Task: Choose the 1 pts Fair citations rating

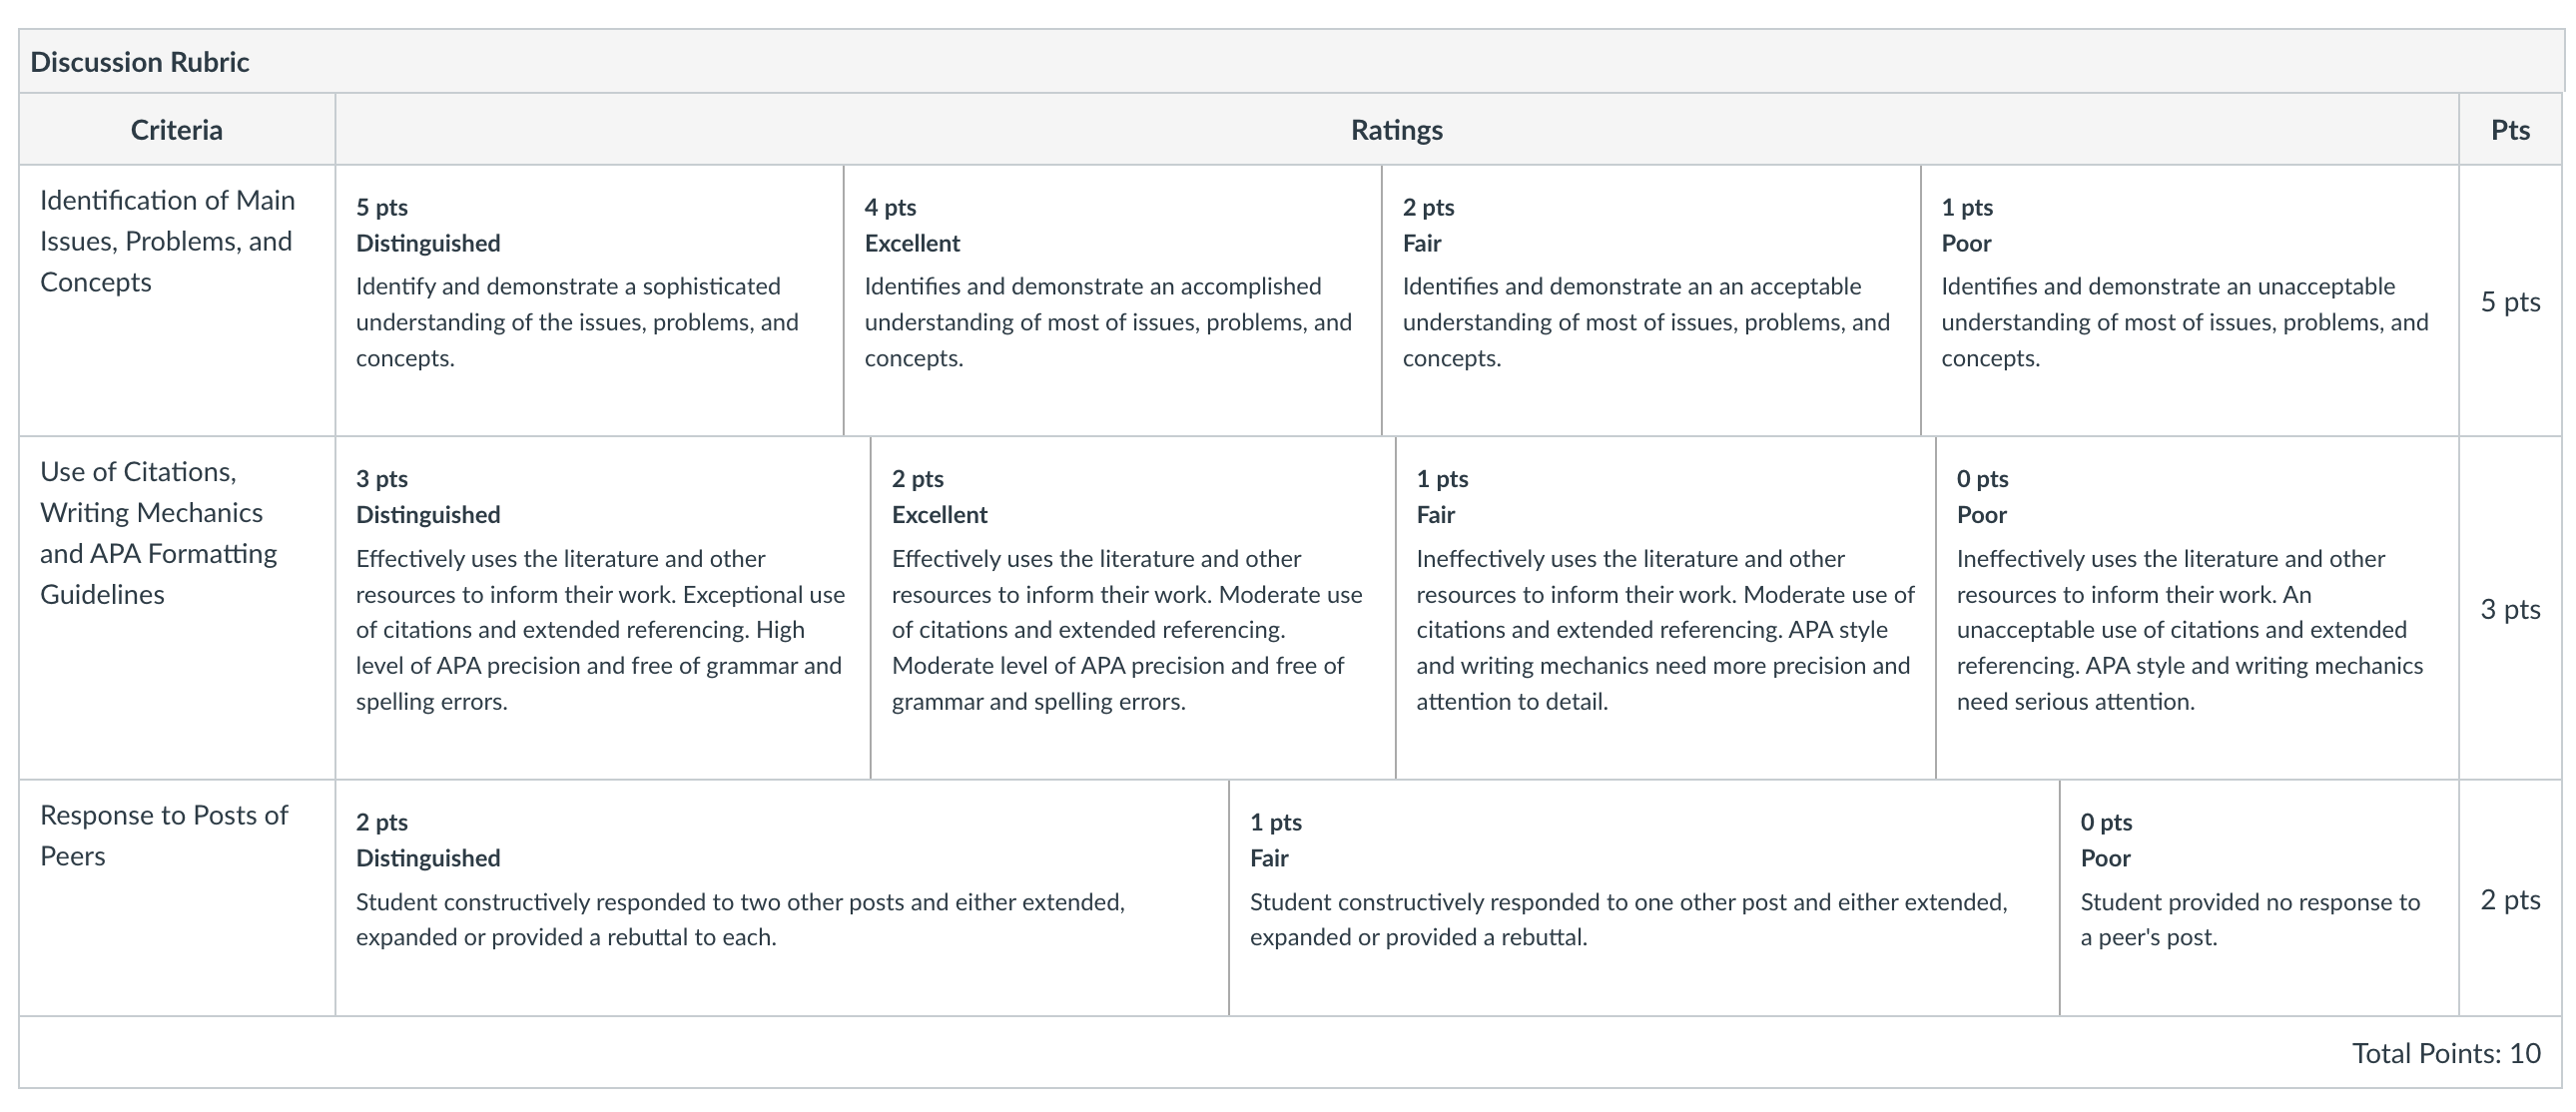Action: pos(1666,608)
